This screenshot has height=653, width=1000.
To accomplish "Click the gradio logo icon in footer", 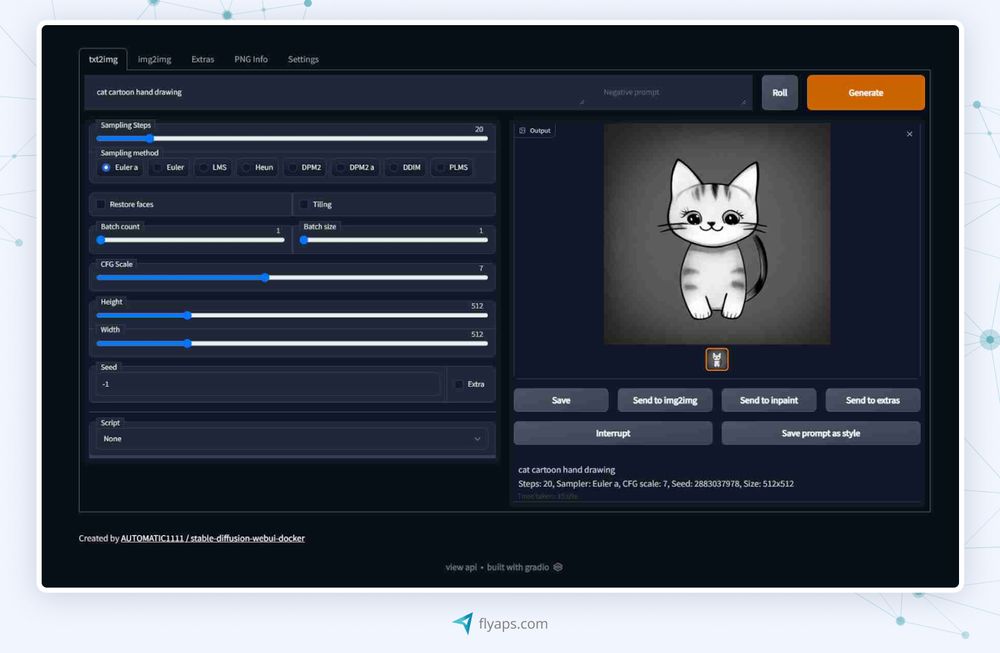I will pos(558,567).
